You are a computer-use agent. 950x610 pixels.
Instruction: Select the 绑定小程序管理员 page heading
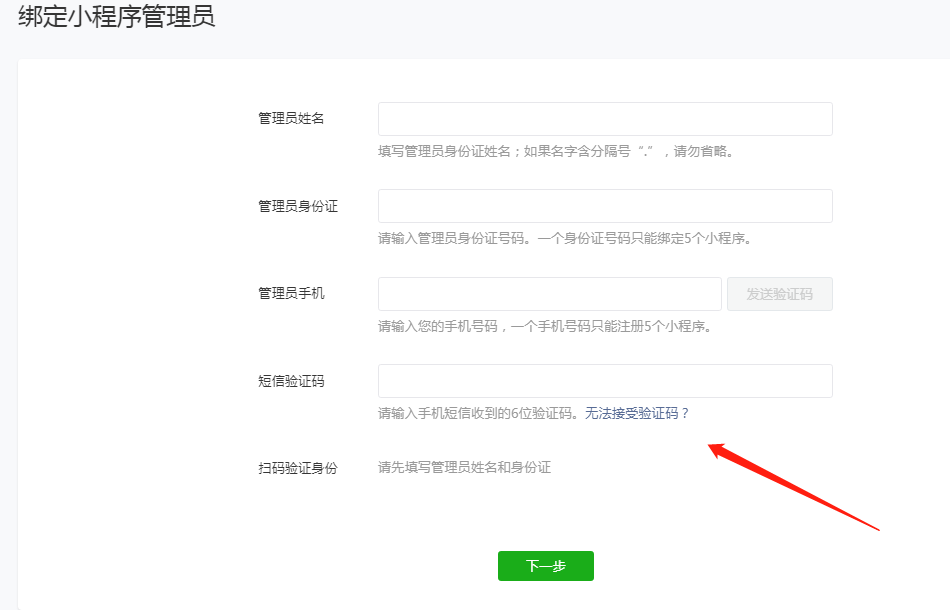coord(116,16)
